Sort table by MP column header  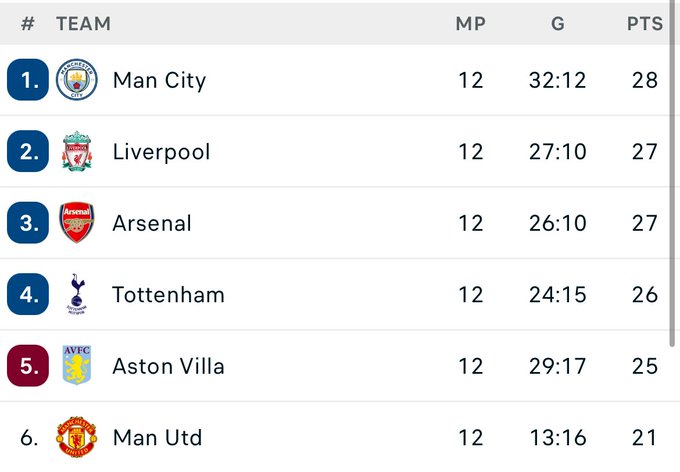pyautogui.click(x=471, y=23)
